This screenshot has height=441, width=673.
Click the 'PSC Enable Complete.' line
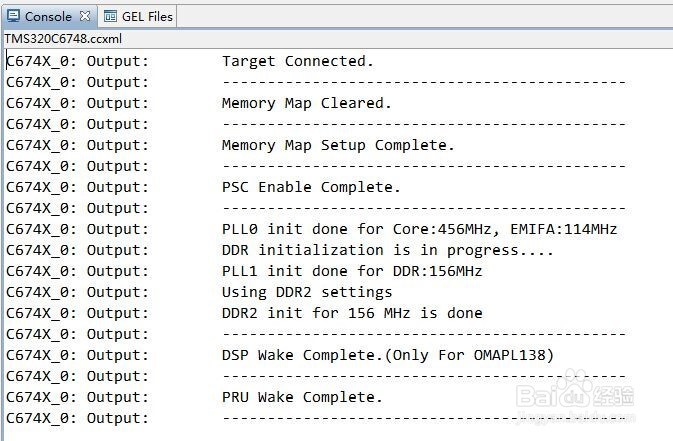point(310,187)
